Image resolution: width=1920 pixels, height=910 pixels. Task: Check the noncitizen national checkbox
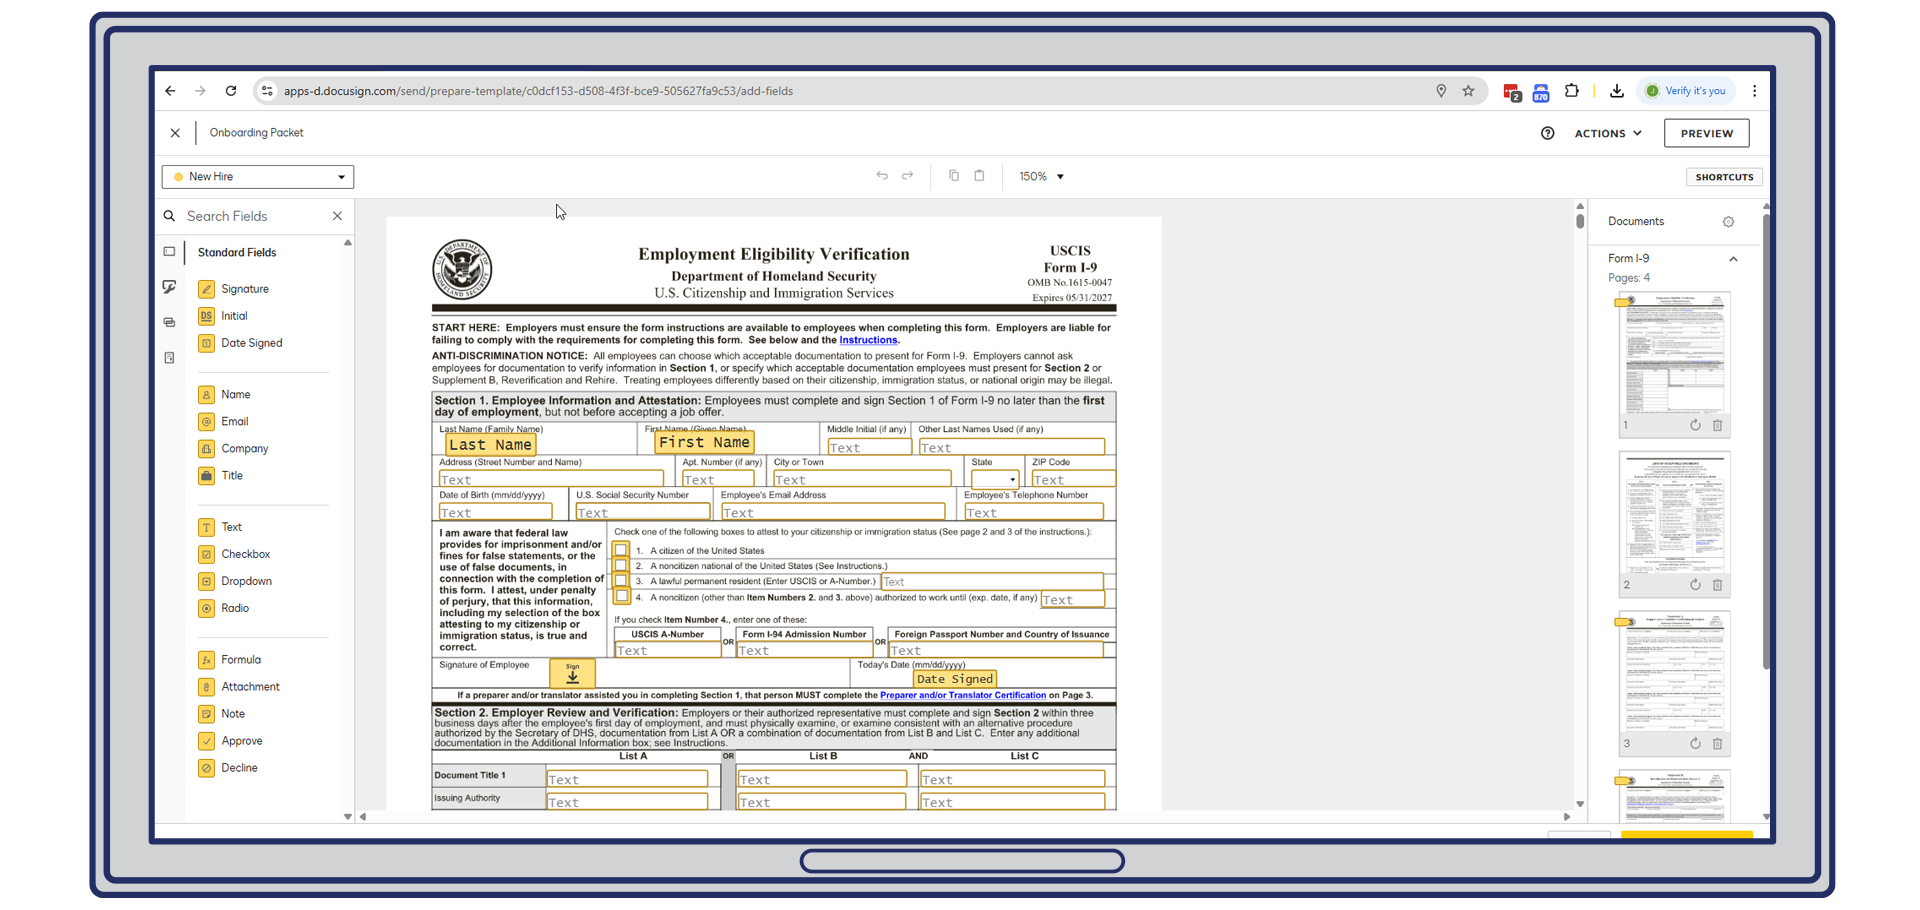[x=622, y=565]
